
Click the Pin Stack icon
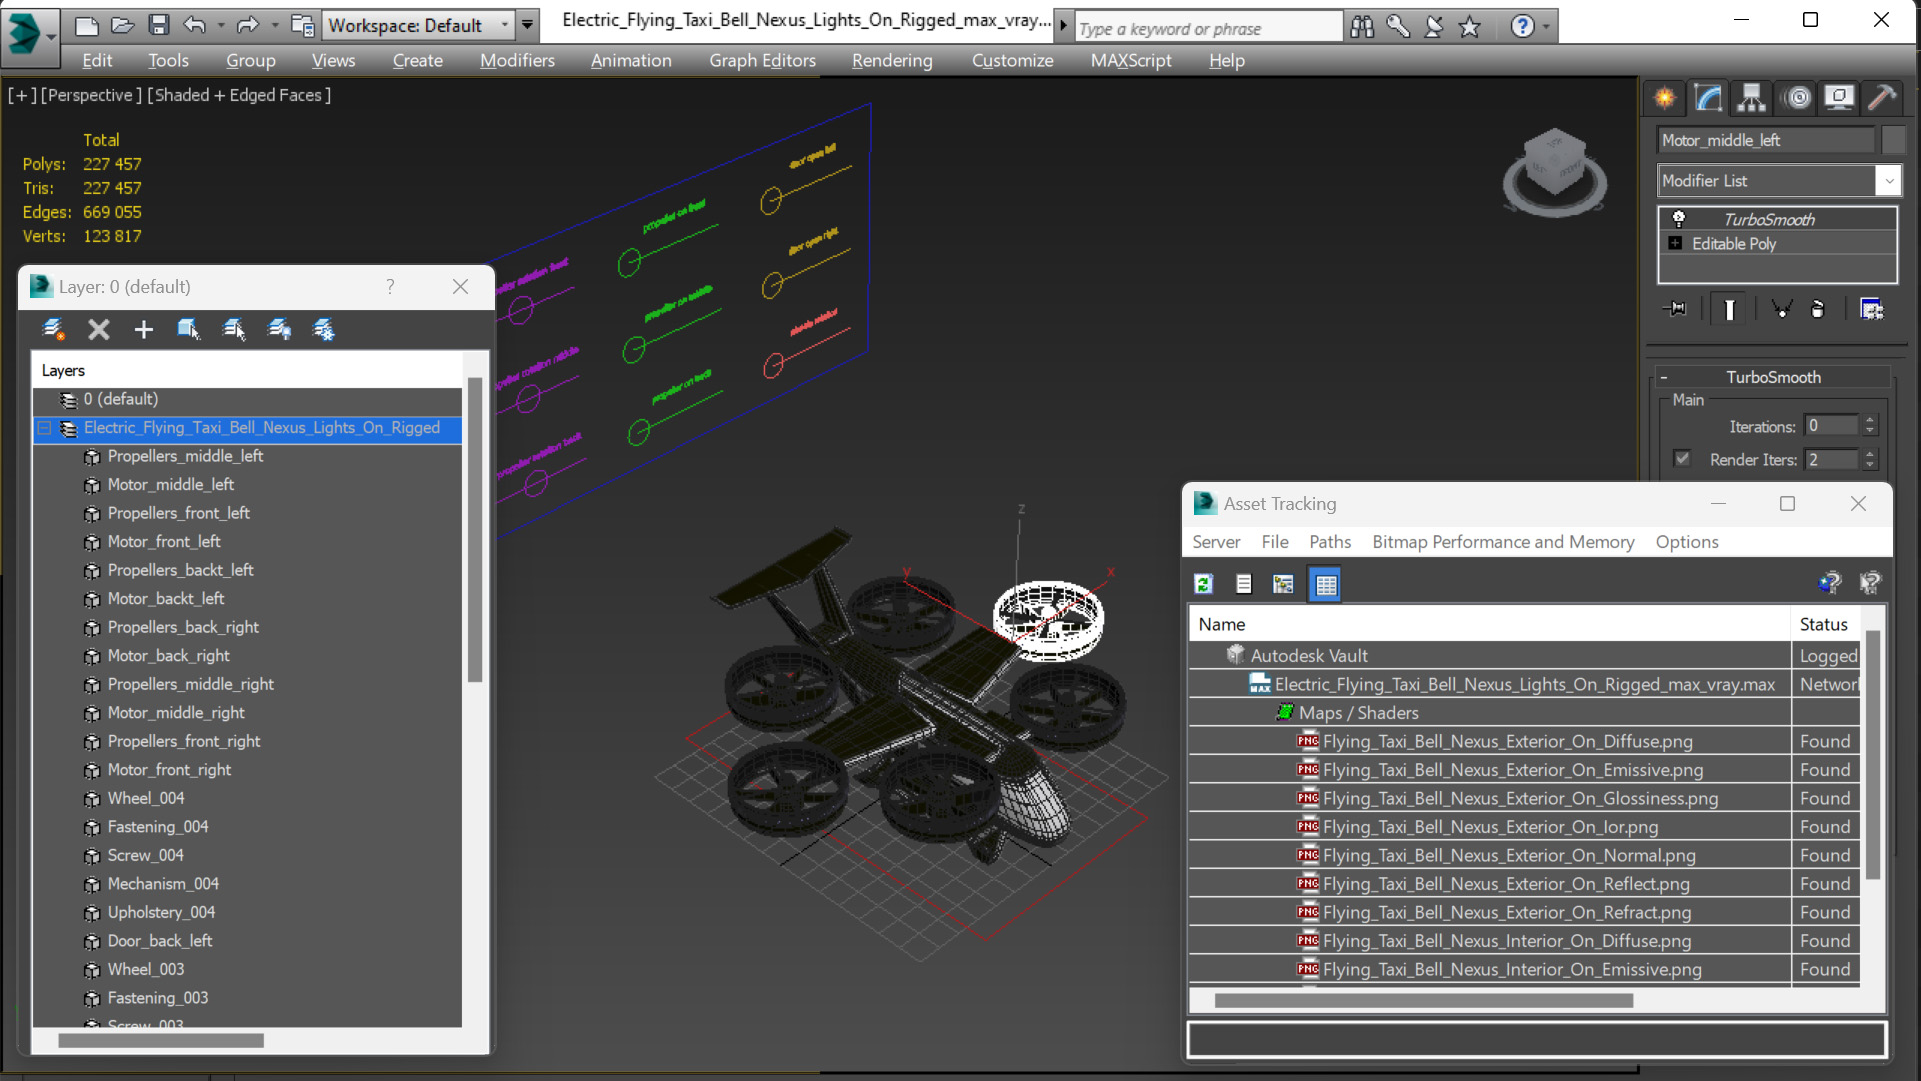click(x=1674, y=309)
